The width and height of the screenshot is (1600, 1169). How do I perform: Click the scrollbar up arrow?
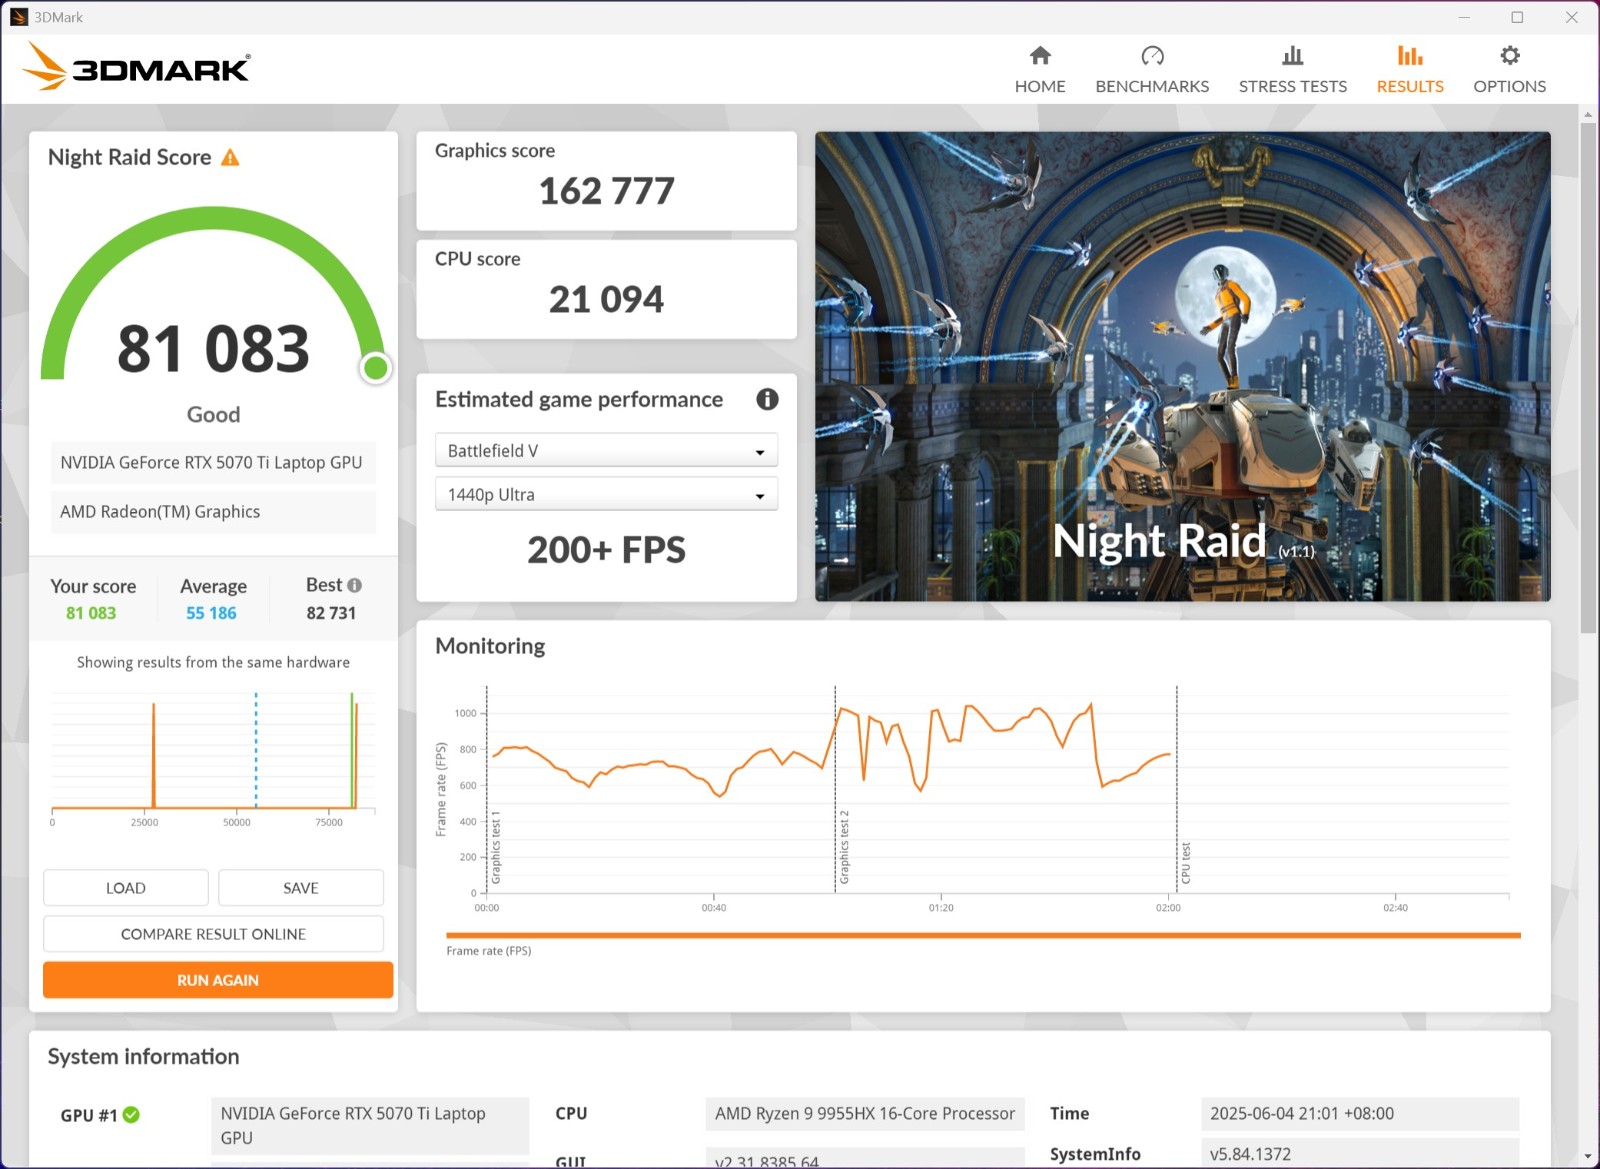[1588, 115]
